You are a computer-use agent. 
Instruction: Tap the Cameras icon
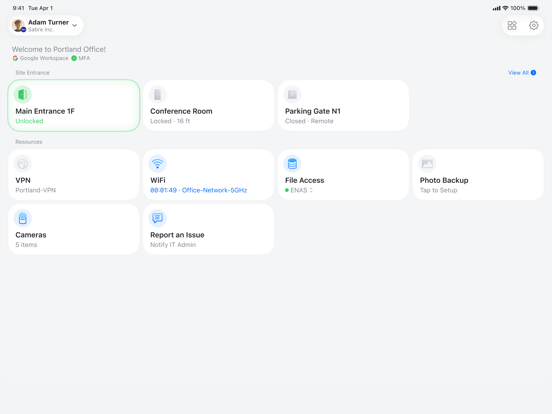pos(23,218)
